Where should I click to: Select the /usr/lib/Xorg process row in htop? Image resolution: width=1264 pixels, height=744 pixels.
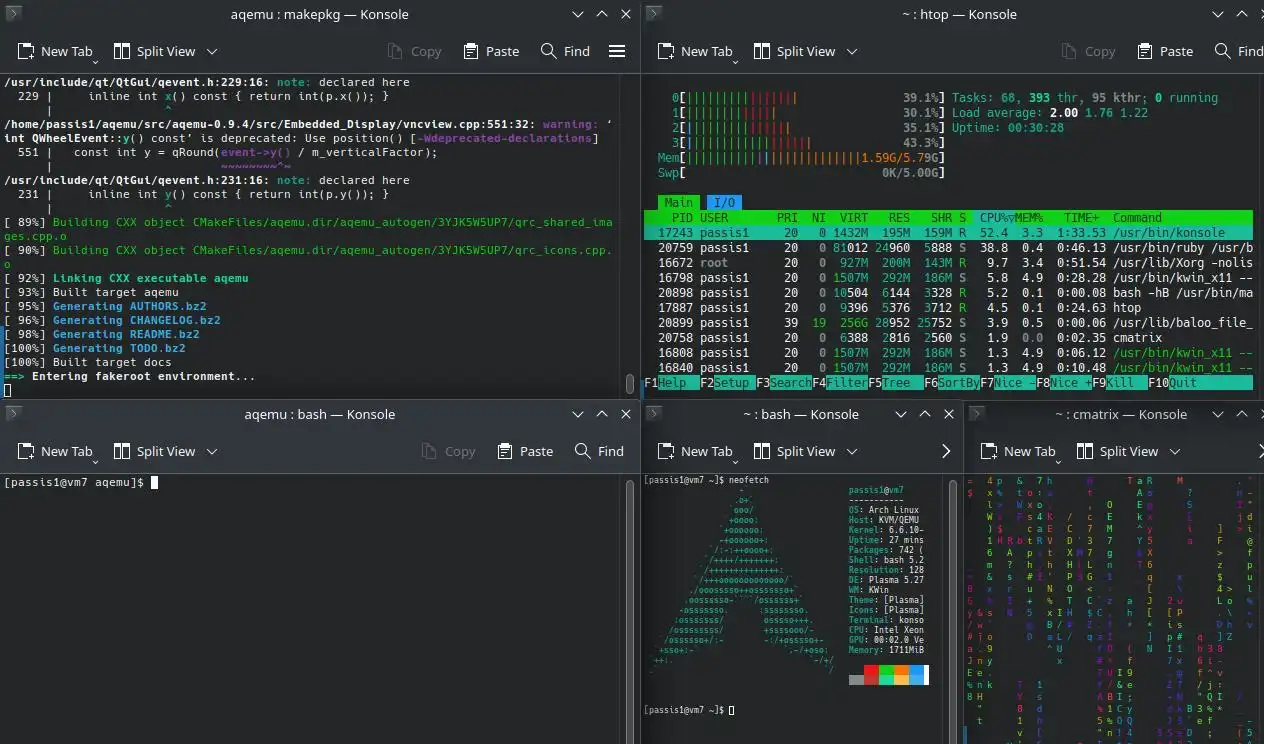948,262
